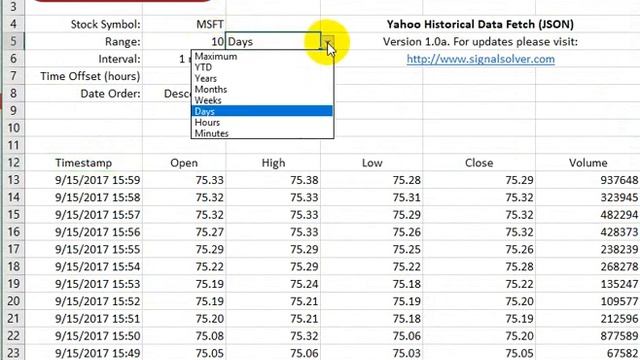This screenshot has width=640, height=360.
Task: Choose Years from the range list
Action: [262, 78]
